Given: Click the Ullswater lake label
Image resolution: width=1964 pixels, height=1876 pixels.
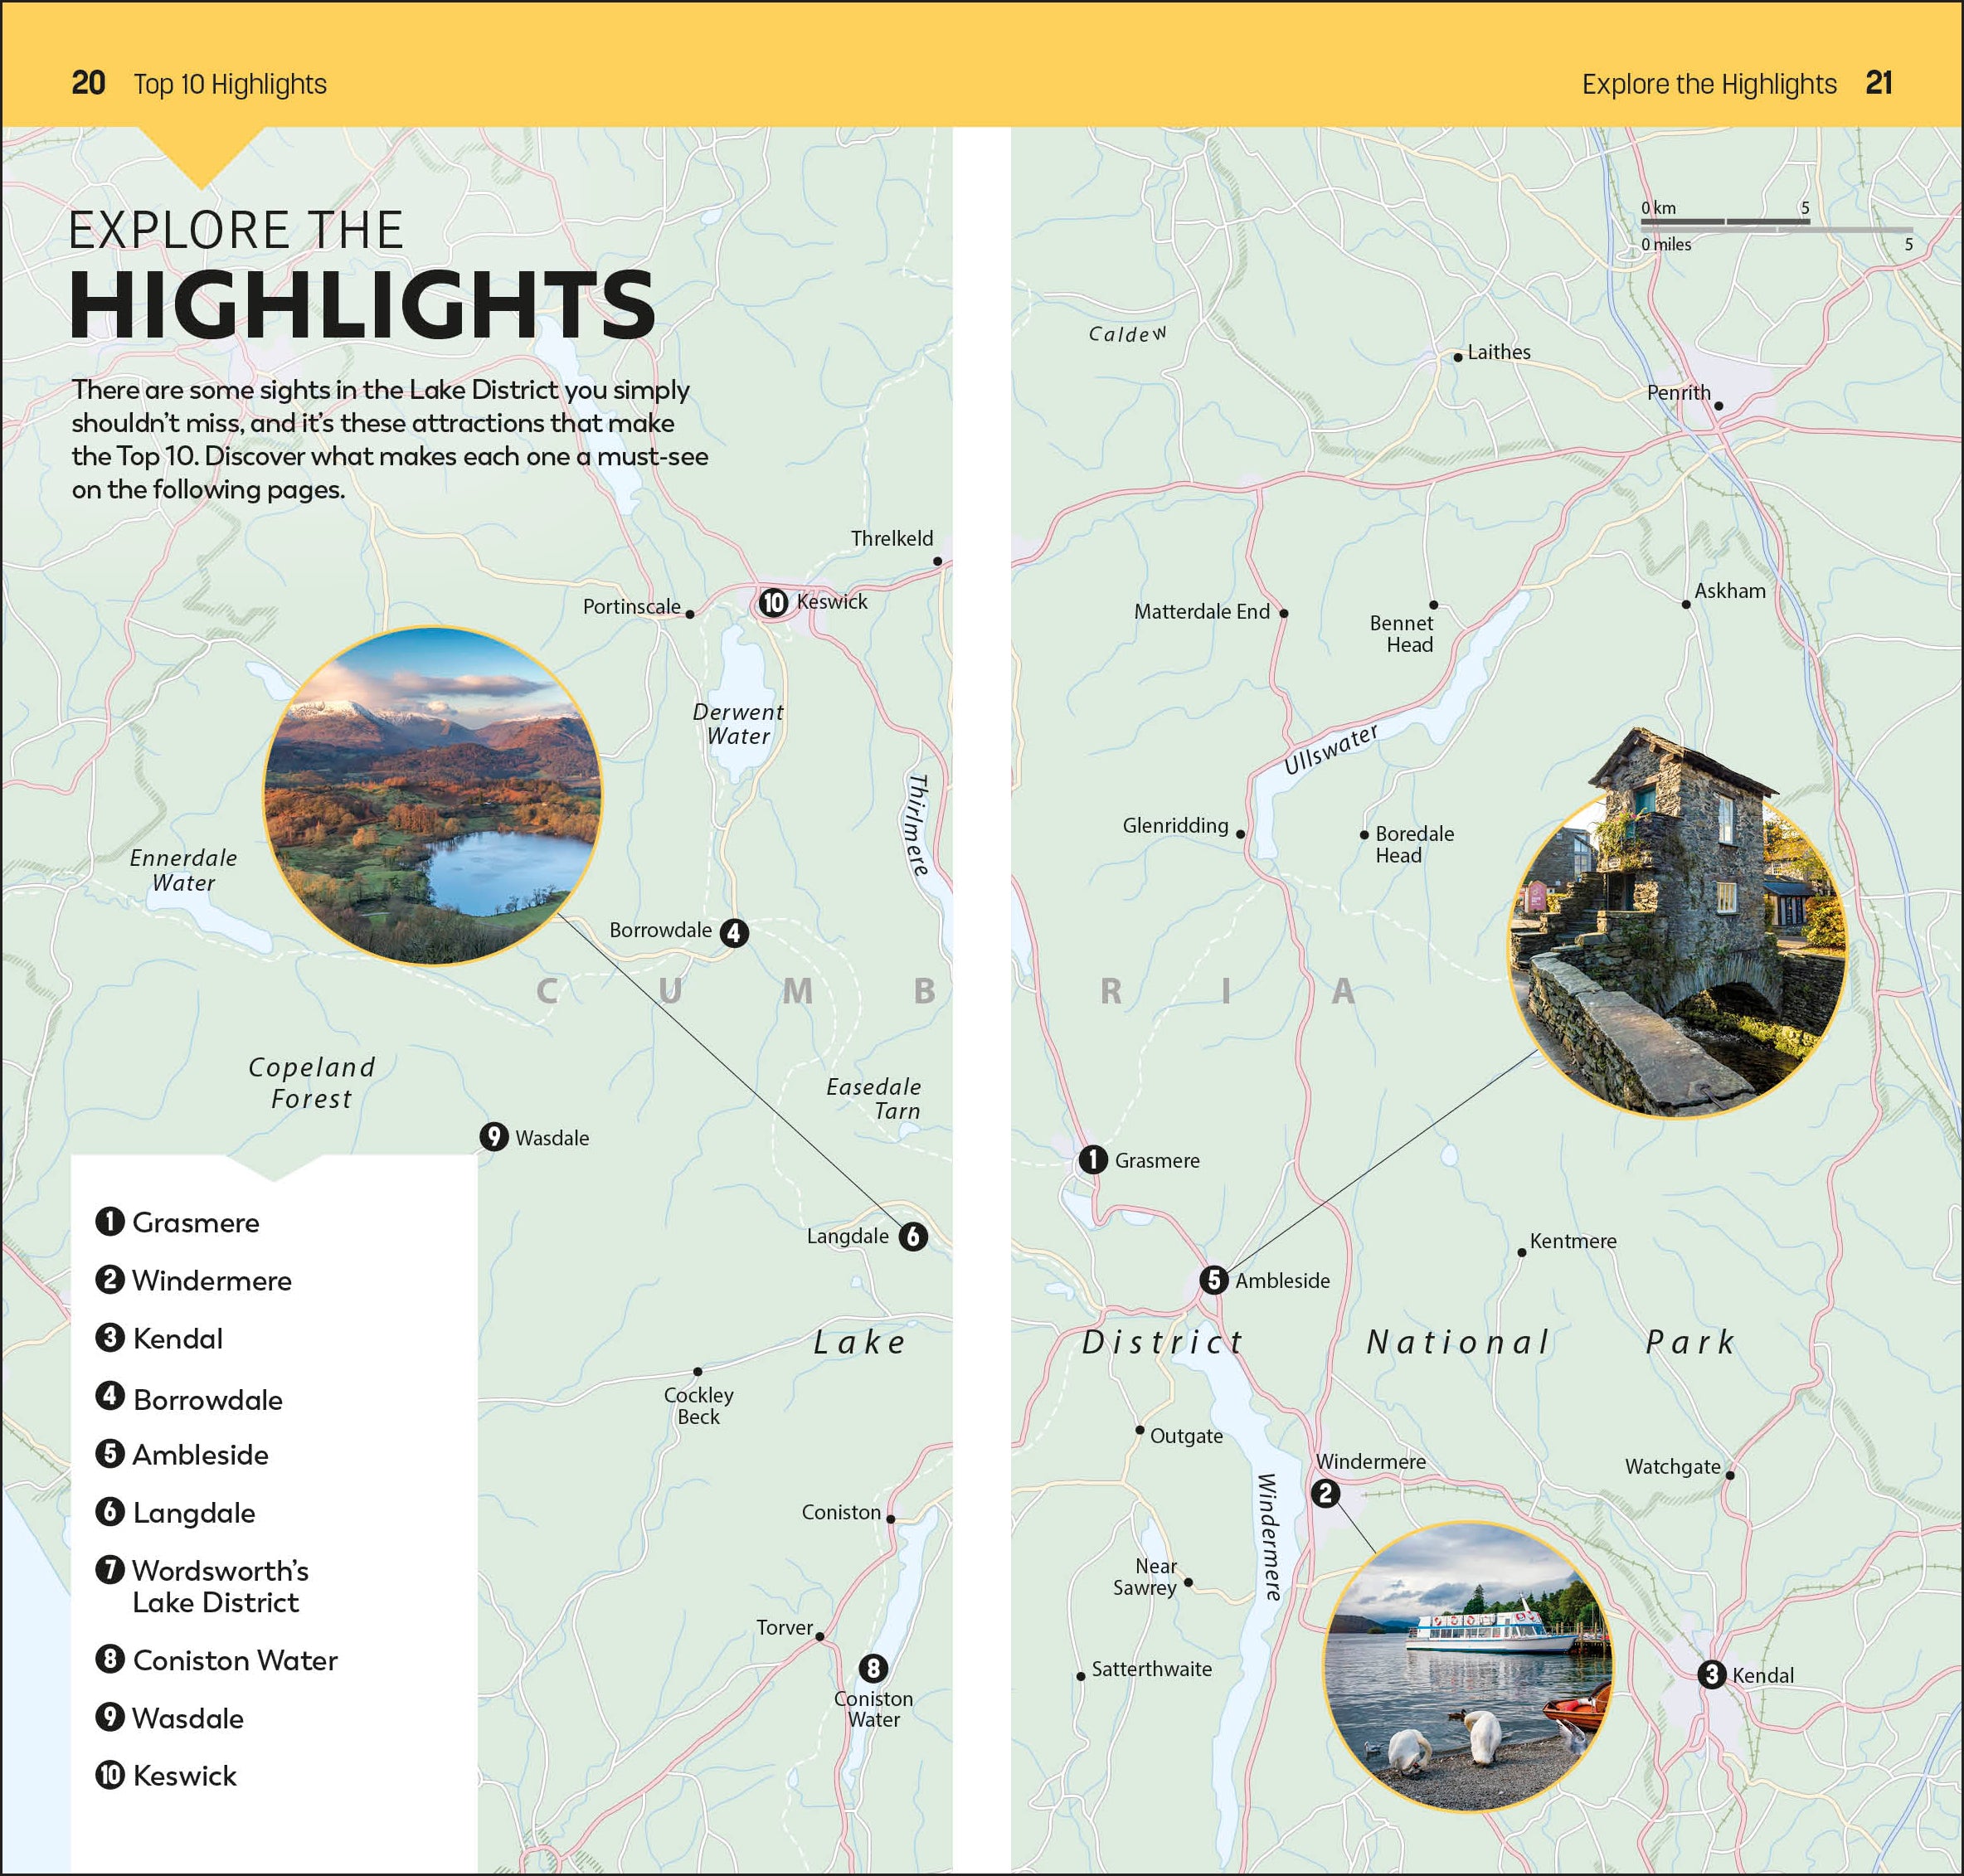Looking at the screenshot, I should coord(1330,749).
